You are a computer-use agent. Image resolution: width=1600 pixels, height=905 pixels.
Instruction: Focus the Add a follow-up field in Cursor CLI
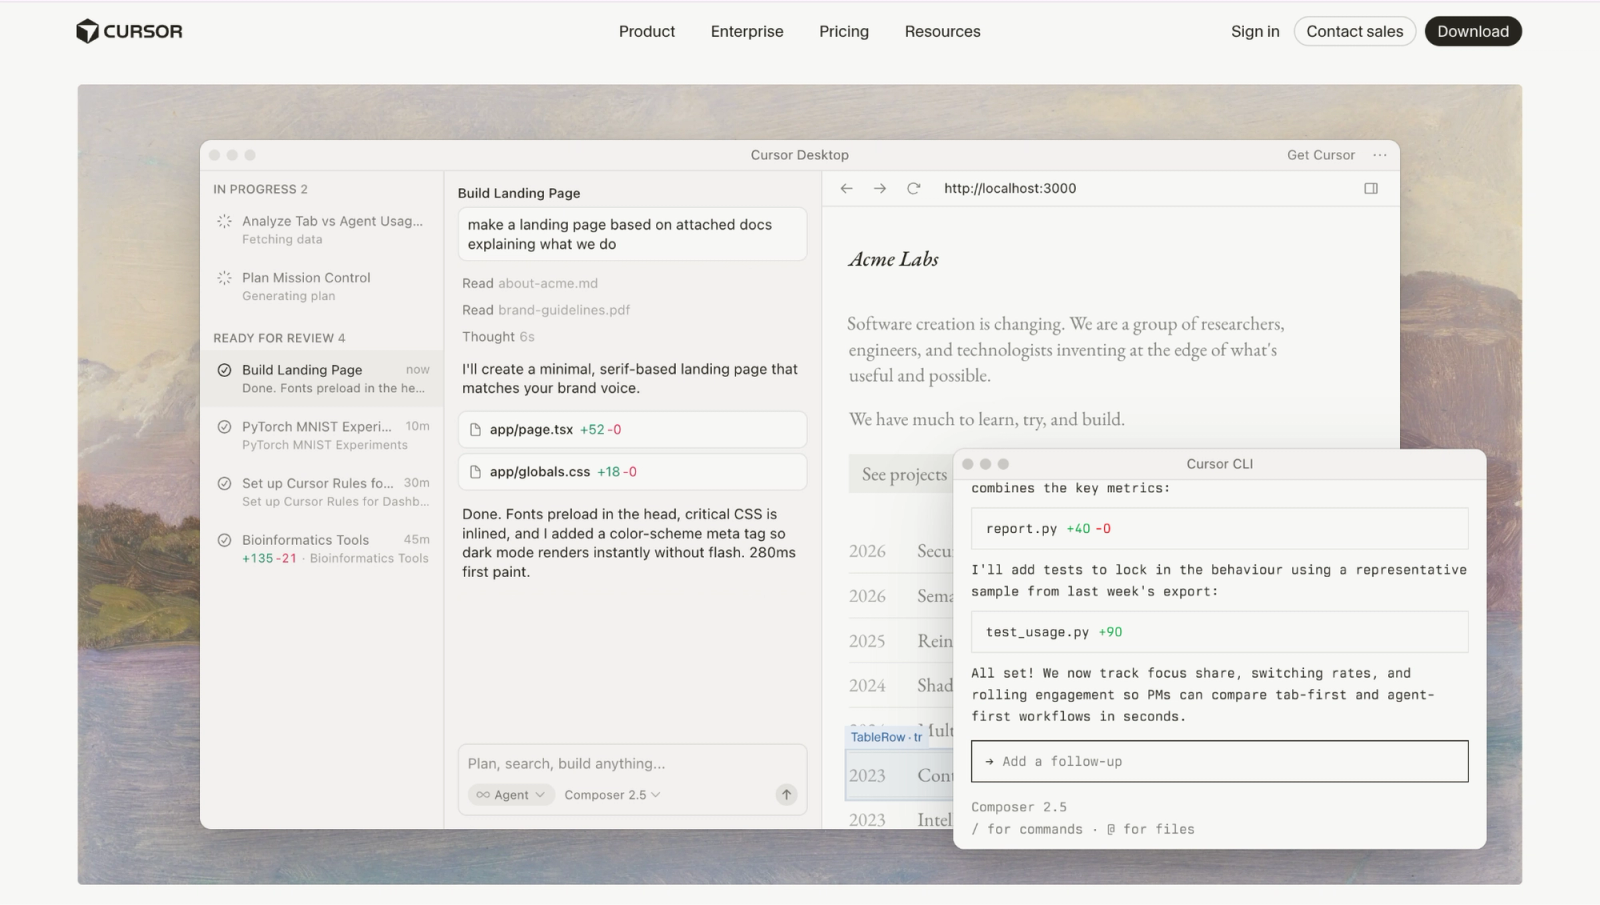(1219, 761)
